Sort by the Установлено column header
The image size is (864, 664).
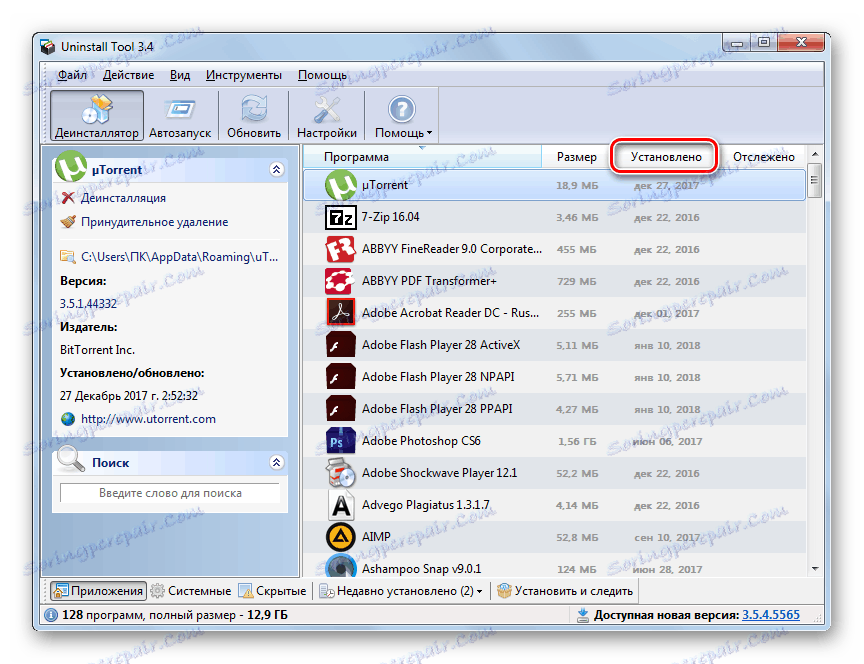pyautogui.click(x=666, y=157)
